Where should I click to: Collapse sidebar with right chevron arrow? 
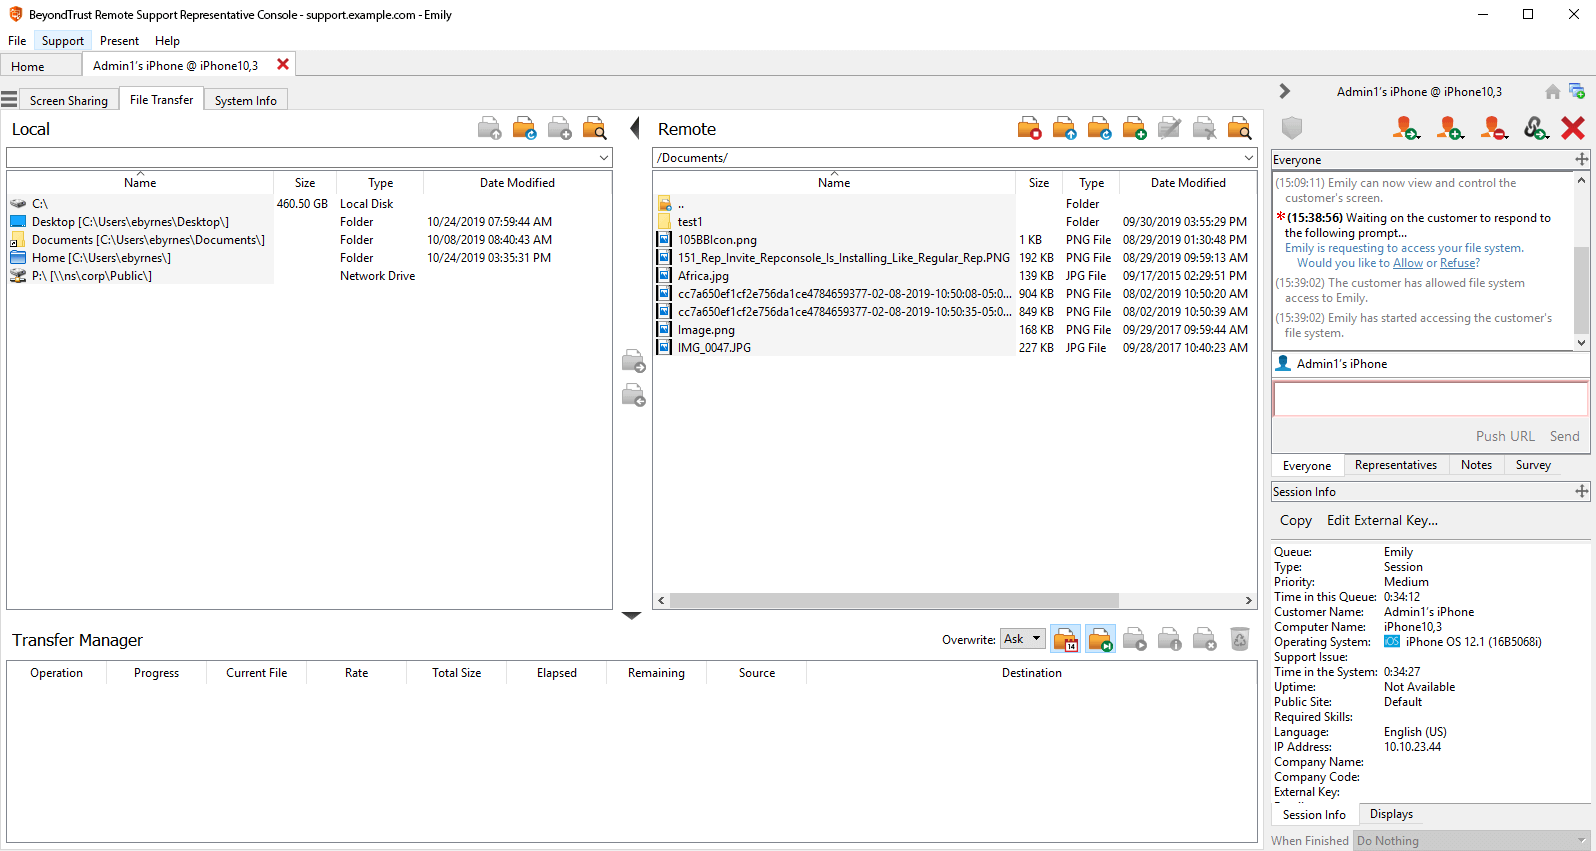click(1285, 91)
